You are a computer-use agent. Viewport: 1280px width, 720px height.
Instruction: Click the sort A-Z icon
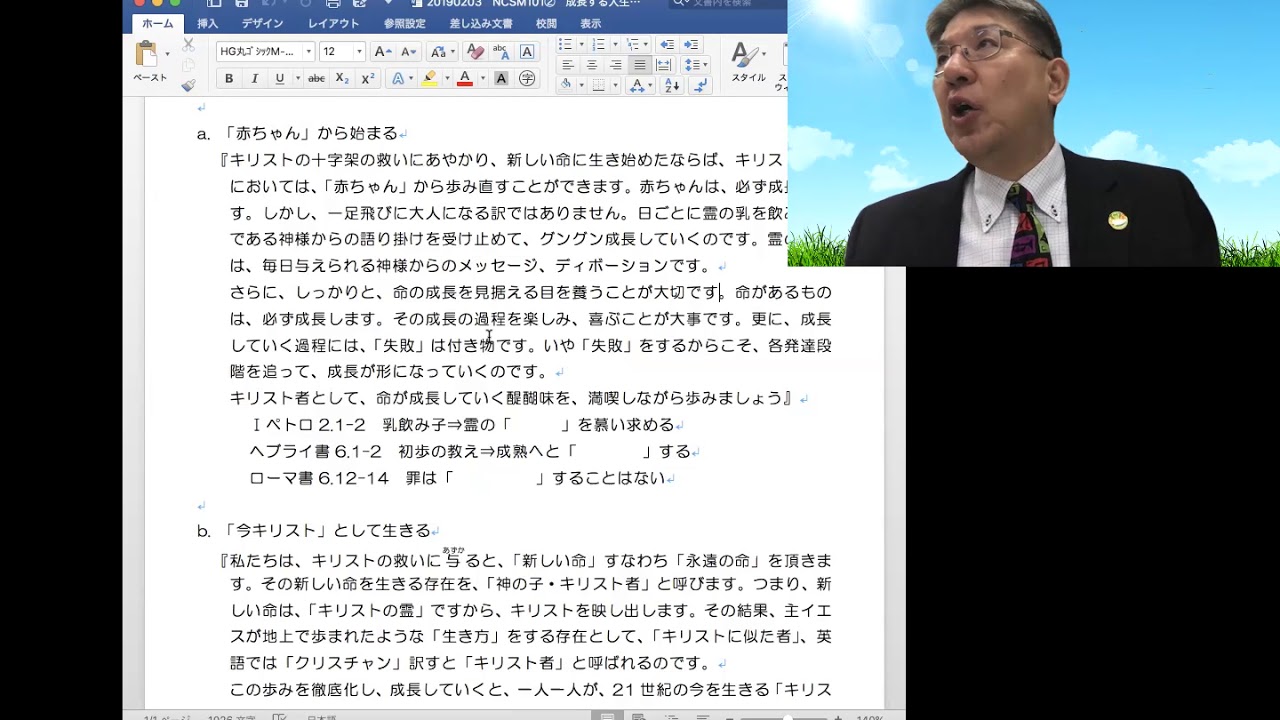pos(672,86)
